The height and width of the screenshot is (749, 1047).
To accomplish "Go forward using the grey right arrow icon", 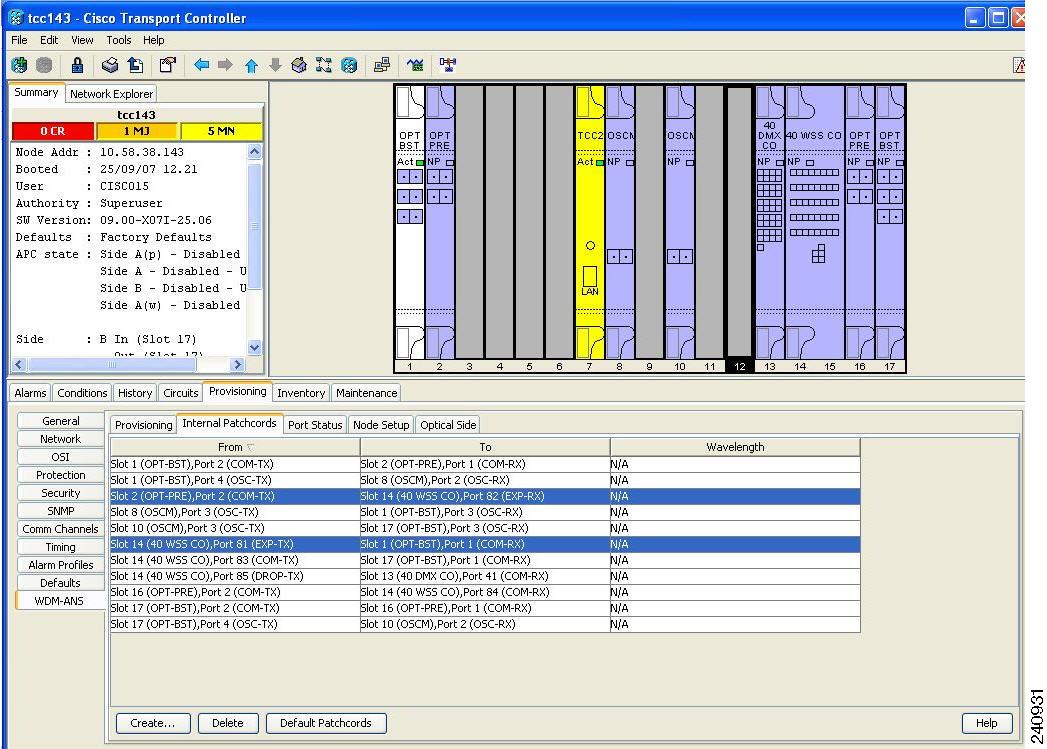I will pyautogui.click(x=226, y=65).
